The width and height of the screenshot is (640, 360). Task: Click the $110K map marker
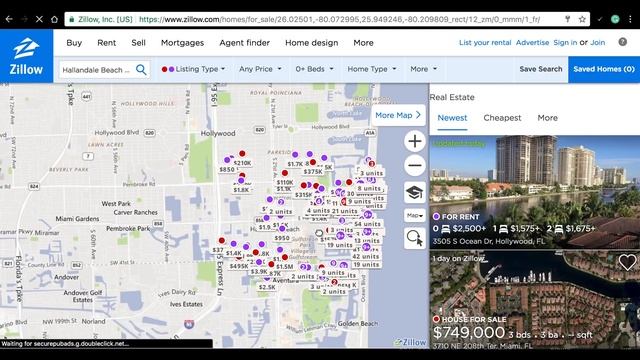pos(285,182)
